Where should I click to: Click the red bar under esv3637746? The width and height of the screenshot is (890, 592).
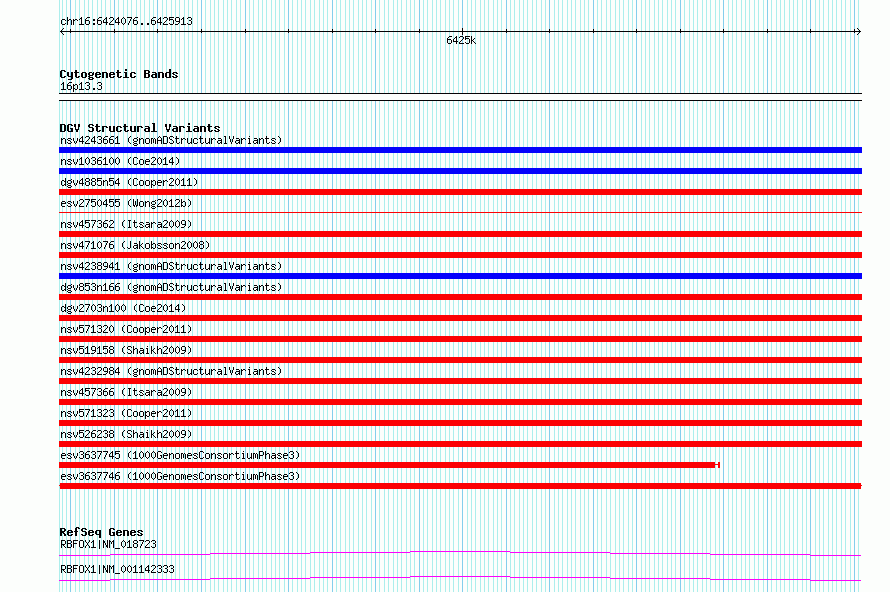(460, 486)
